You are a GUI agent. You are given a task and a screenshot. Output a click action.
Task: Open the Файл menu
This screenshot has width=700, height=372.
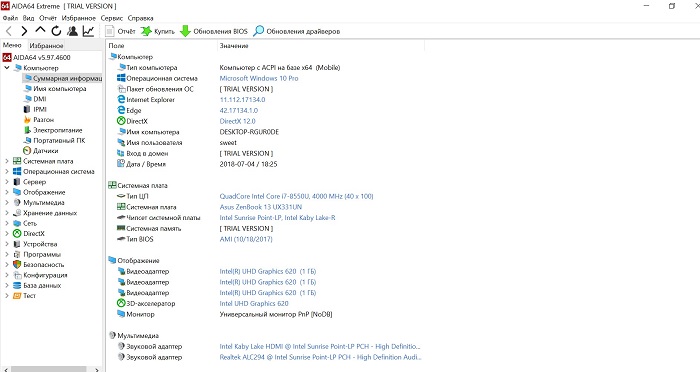pos(10,18)
